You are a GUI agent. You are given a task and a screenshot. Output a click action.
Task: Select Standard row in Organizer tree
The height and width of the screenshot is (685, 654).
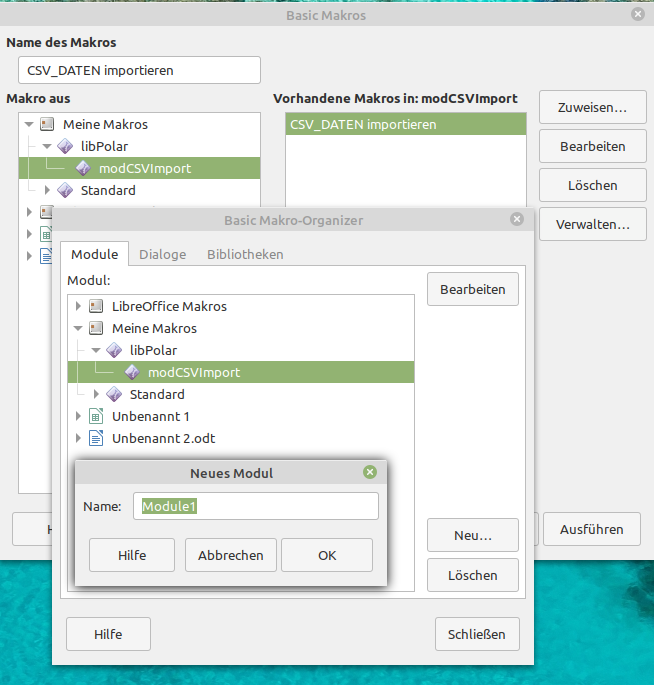241,394
